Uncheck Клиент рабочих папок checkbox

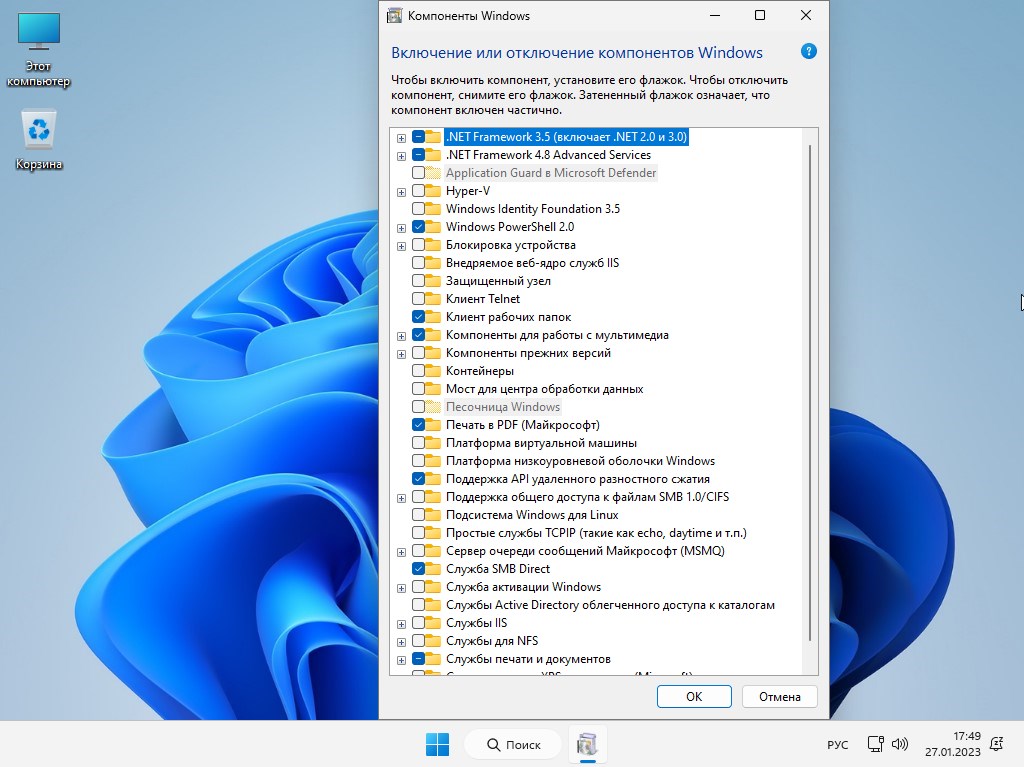(418, 317)
